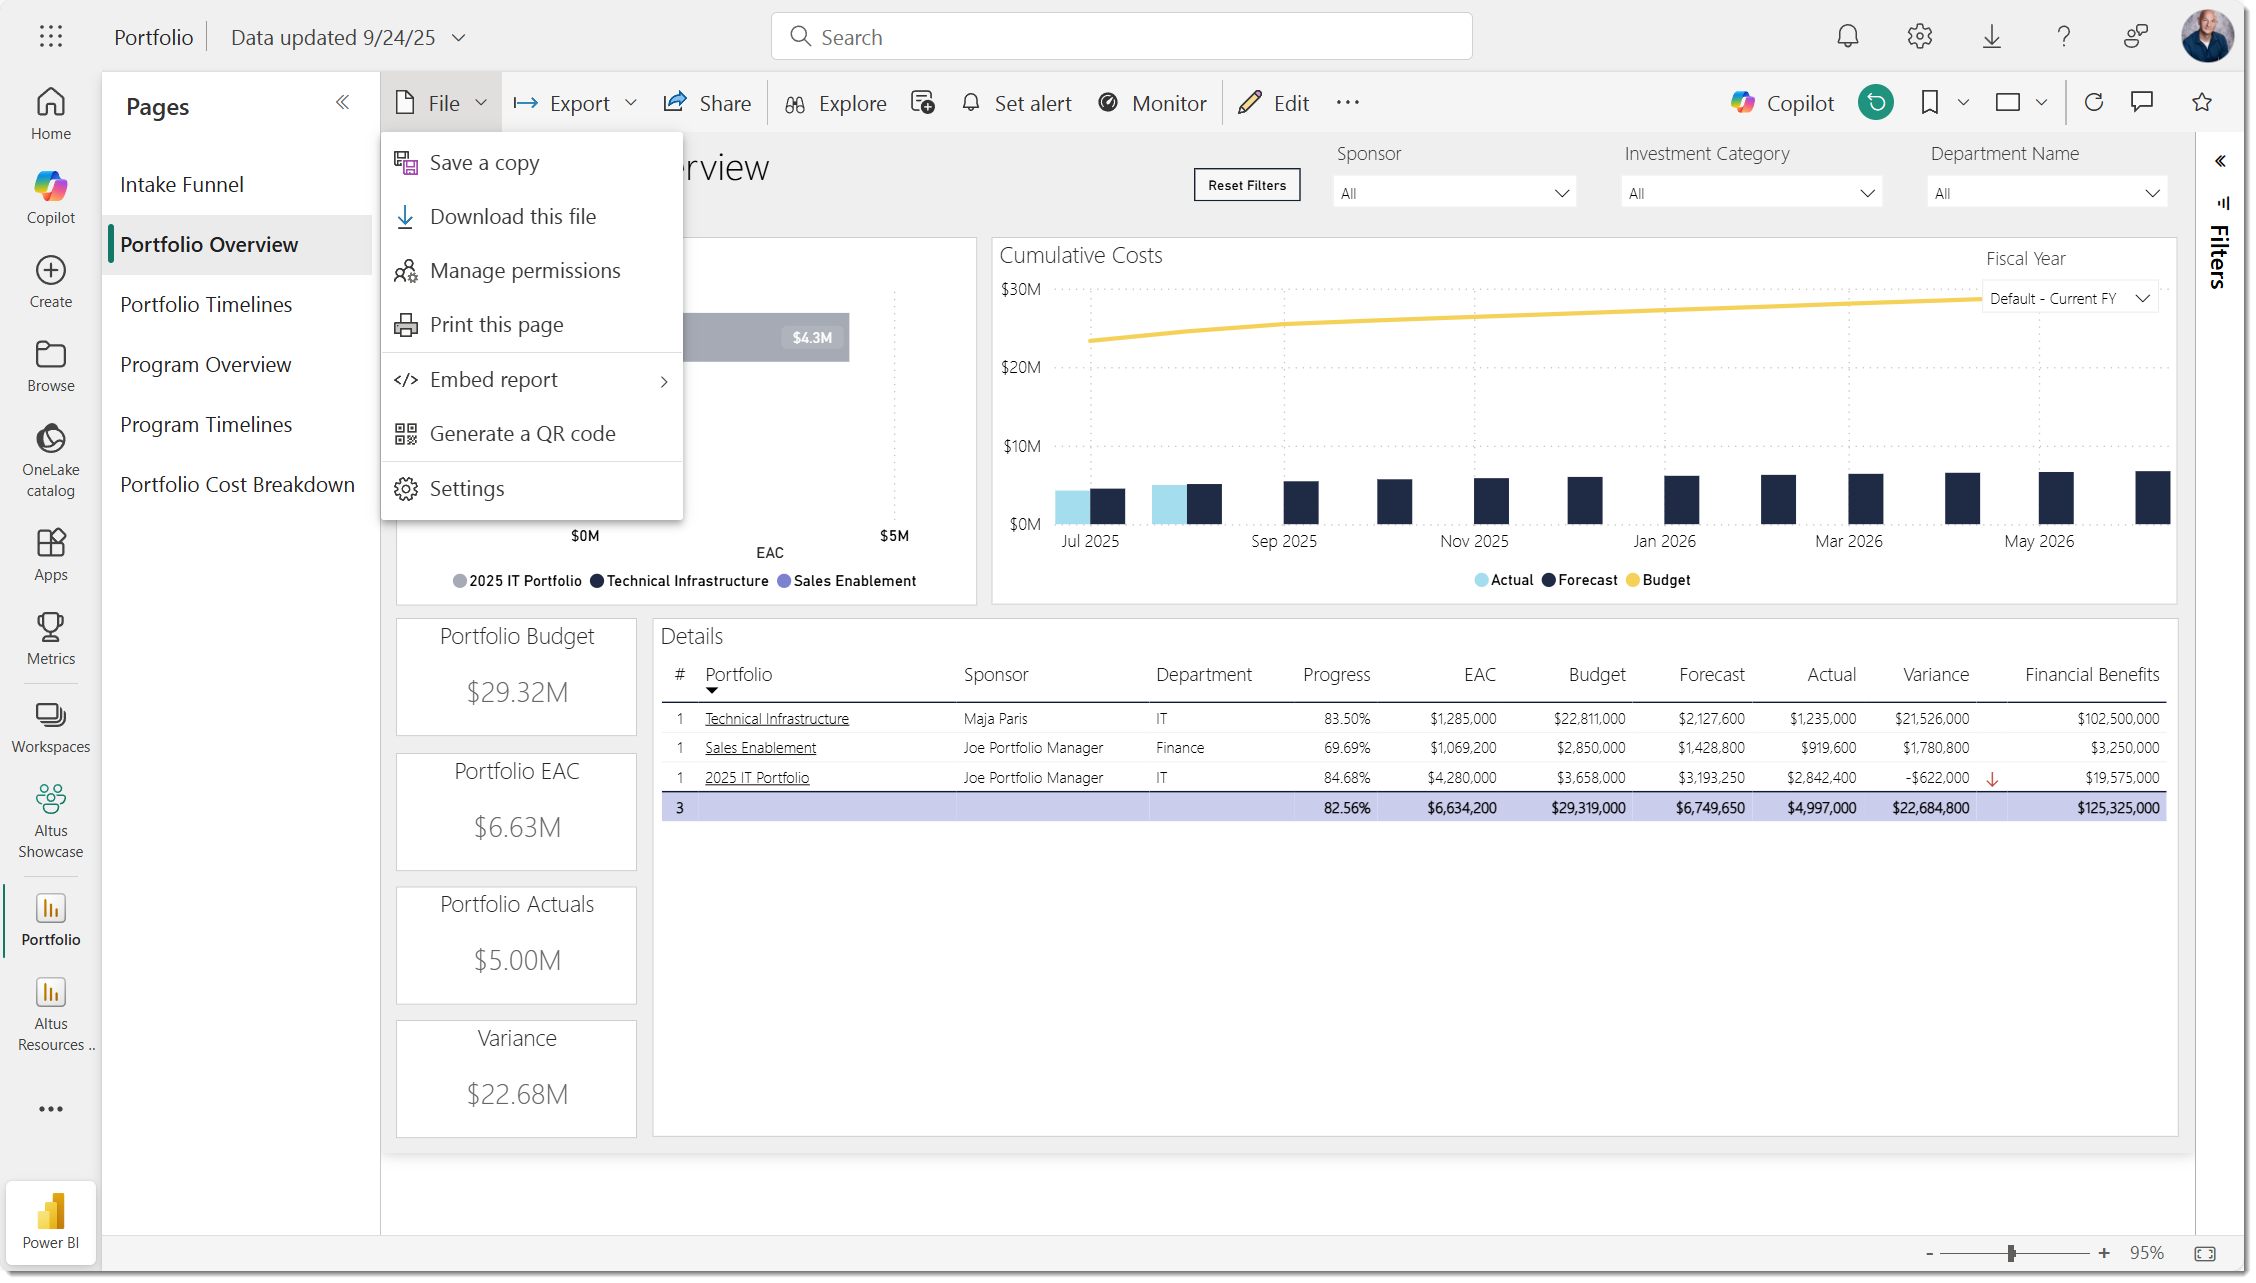Open the comments icon in toolbar
2256x1283 pixels.
pyautogui.click(x=2141, y=102)
